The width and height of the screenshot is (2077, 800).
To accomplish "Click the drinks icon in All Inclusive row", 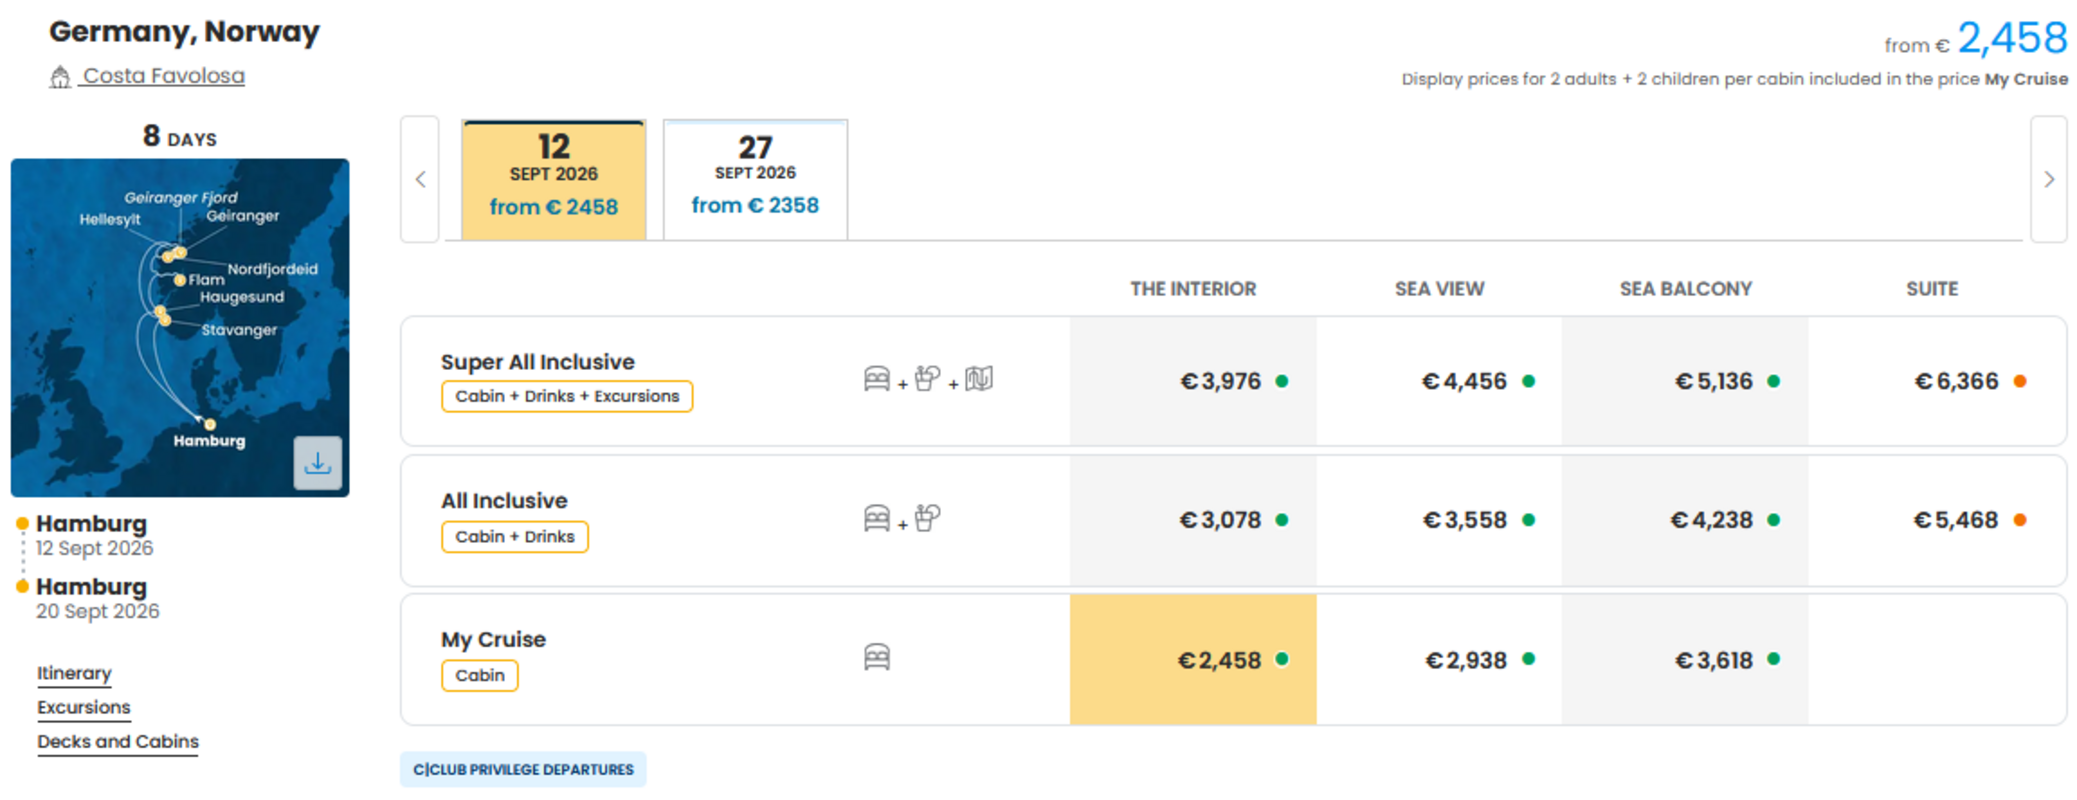I will [x=927, y=518].
